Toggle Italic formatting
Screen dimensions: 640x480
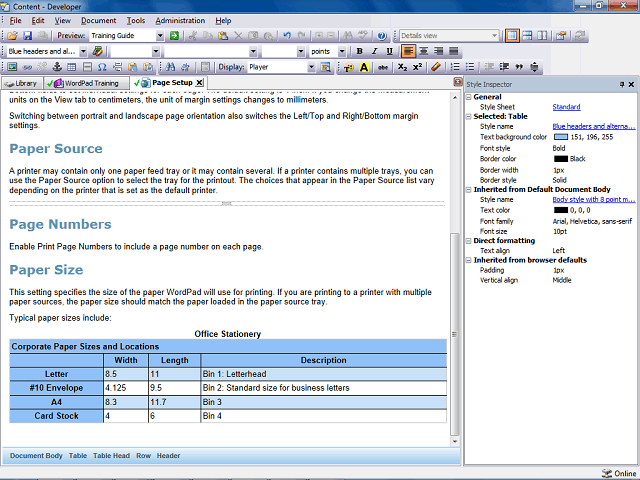pos(374,51)
